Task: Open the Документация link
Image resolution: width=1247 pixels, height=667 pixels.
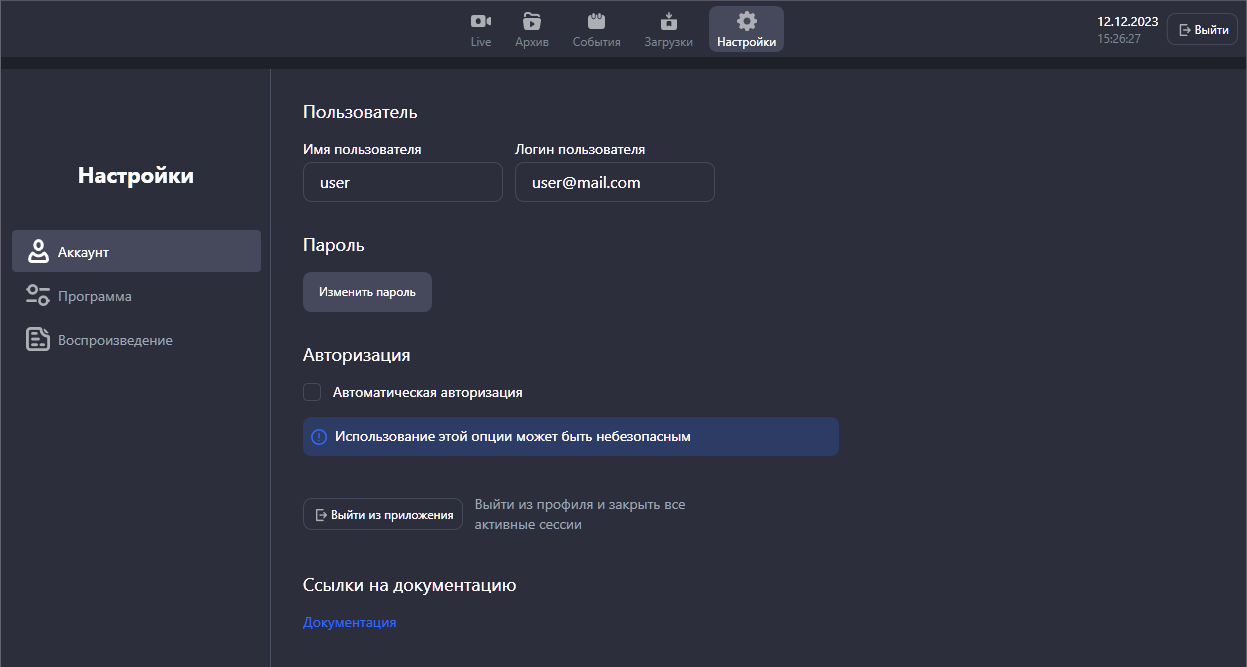Action: click(x=350, y=622)
